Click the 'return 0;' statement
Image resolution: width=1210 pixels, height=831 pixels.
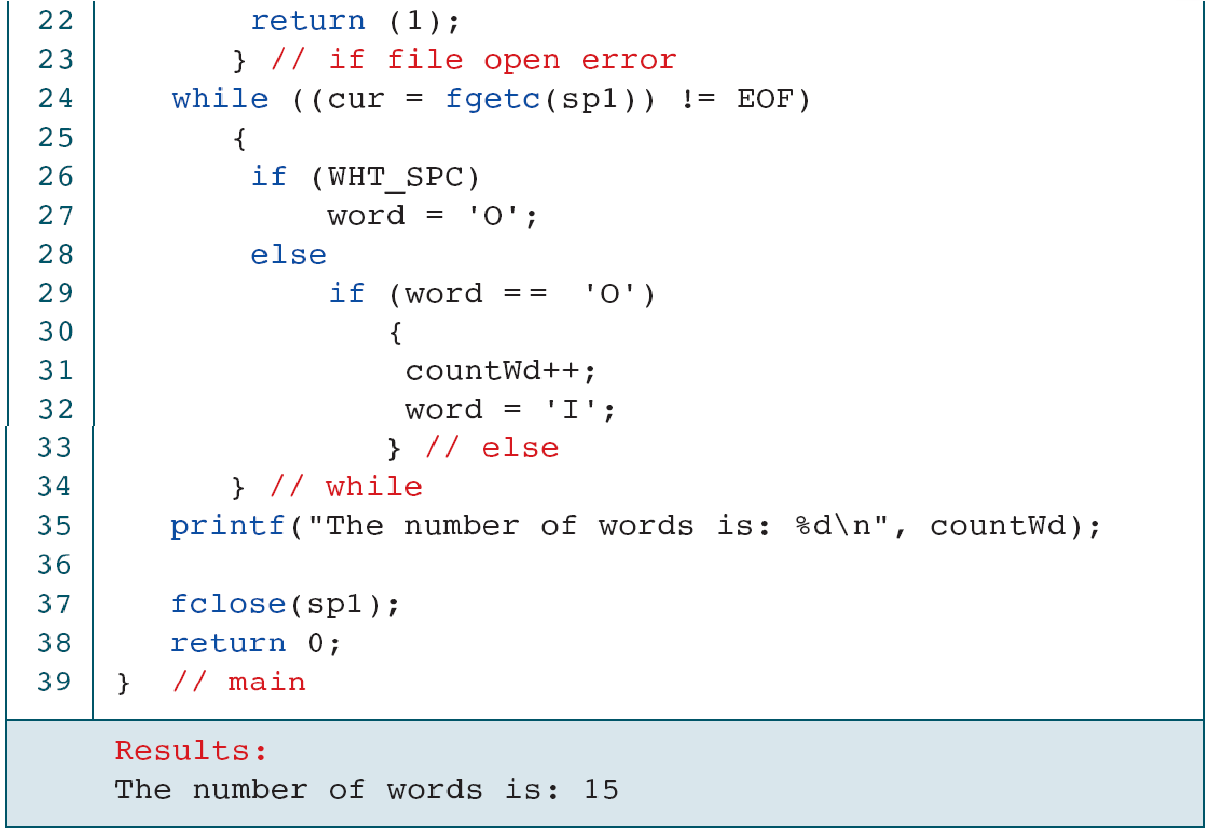pyautogui.click(x=256, y=643)
